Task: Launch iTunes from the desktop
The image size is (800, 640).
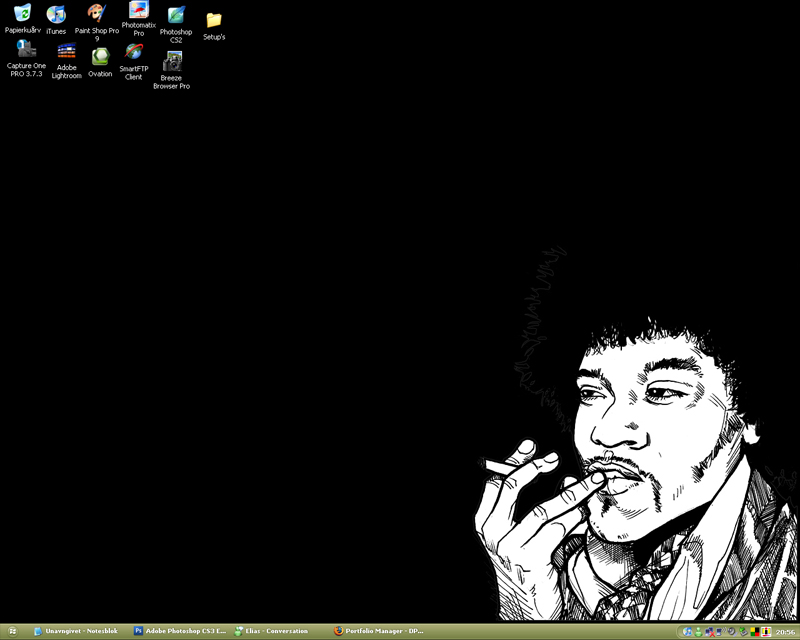Action: point(56,20)
